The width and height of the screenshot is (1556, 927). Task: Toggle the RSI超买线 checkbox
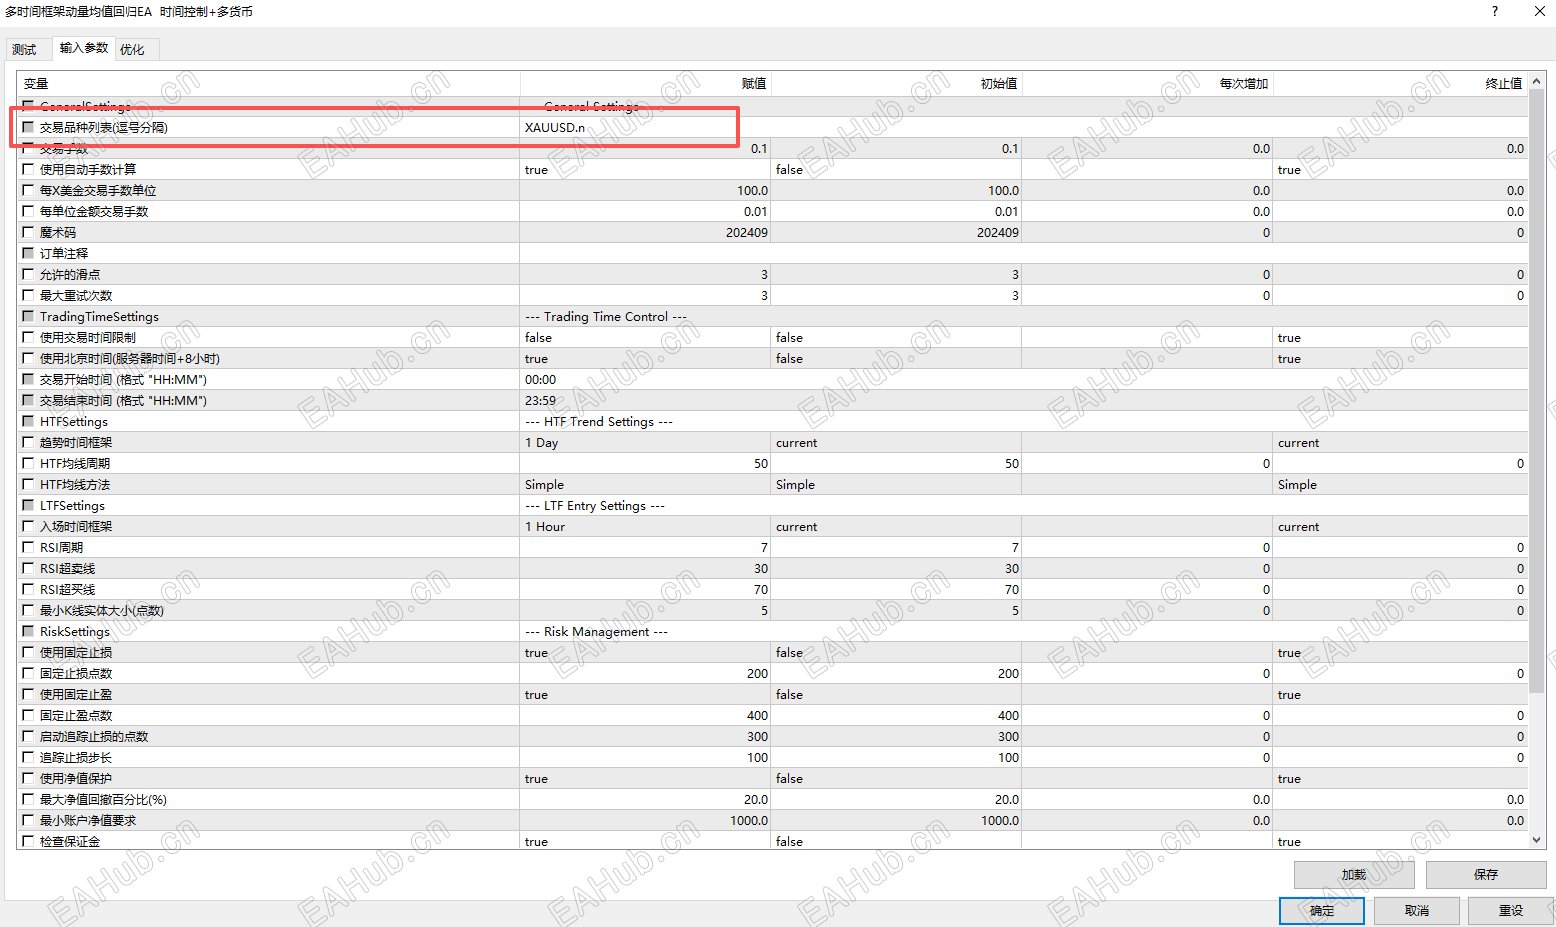pyautogui.click(x=28, y=589)
